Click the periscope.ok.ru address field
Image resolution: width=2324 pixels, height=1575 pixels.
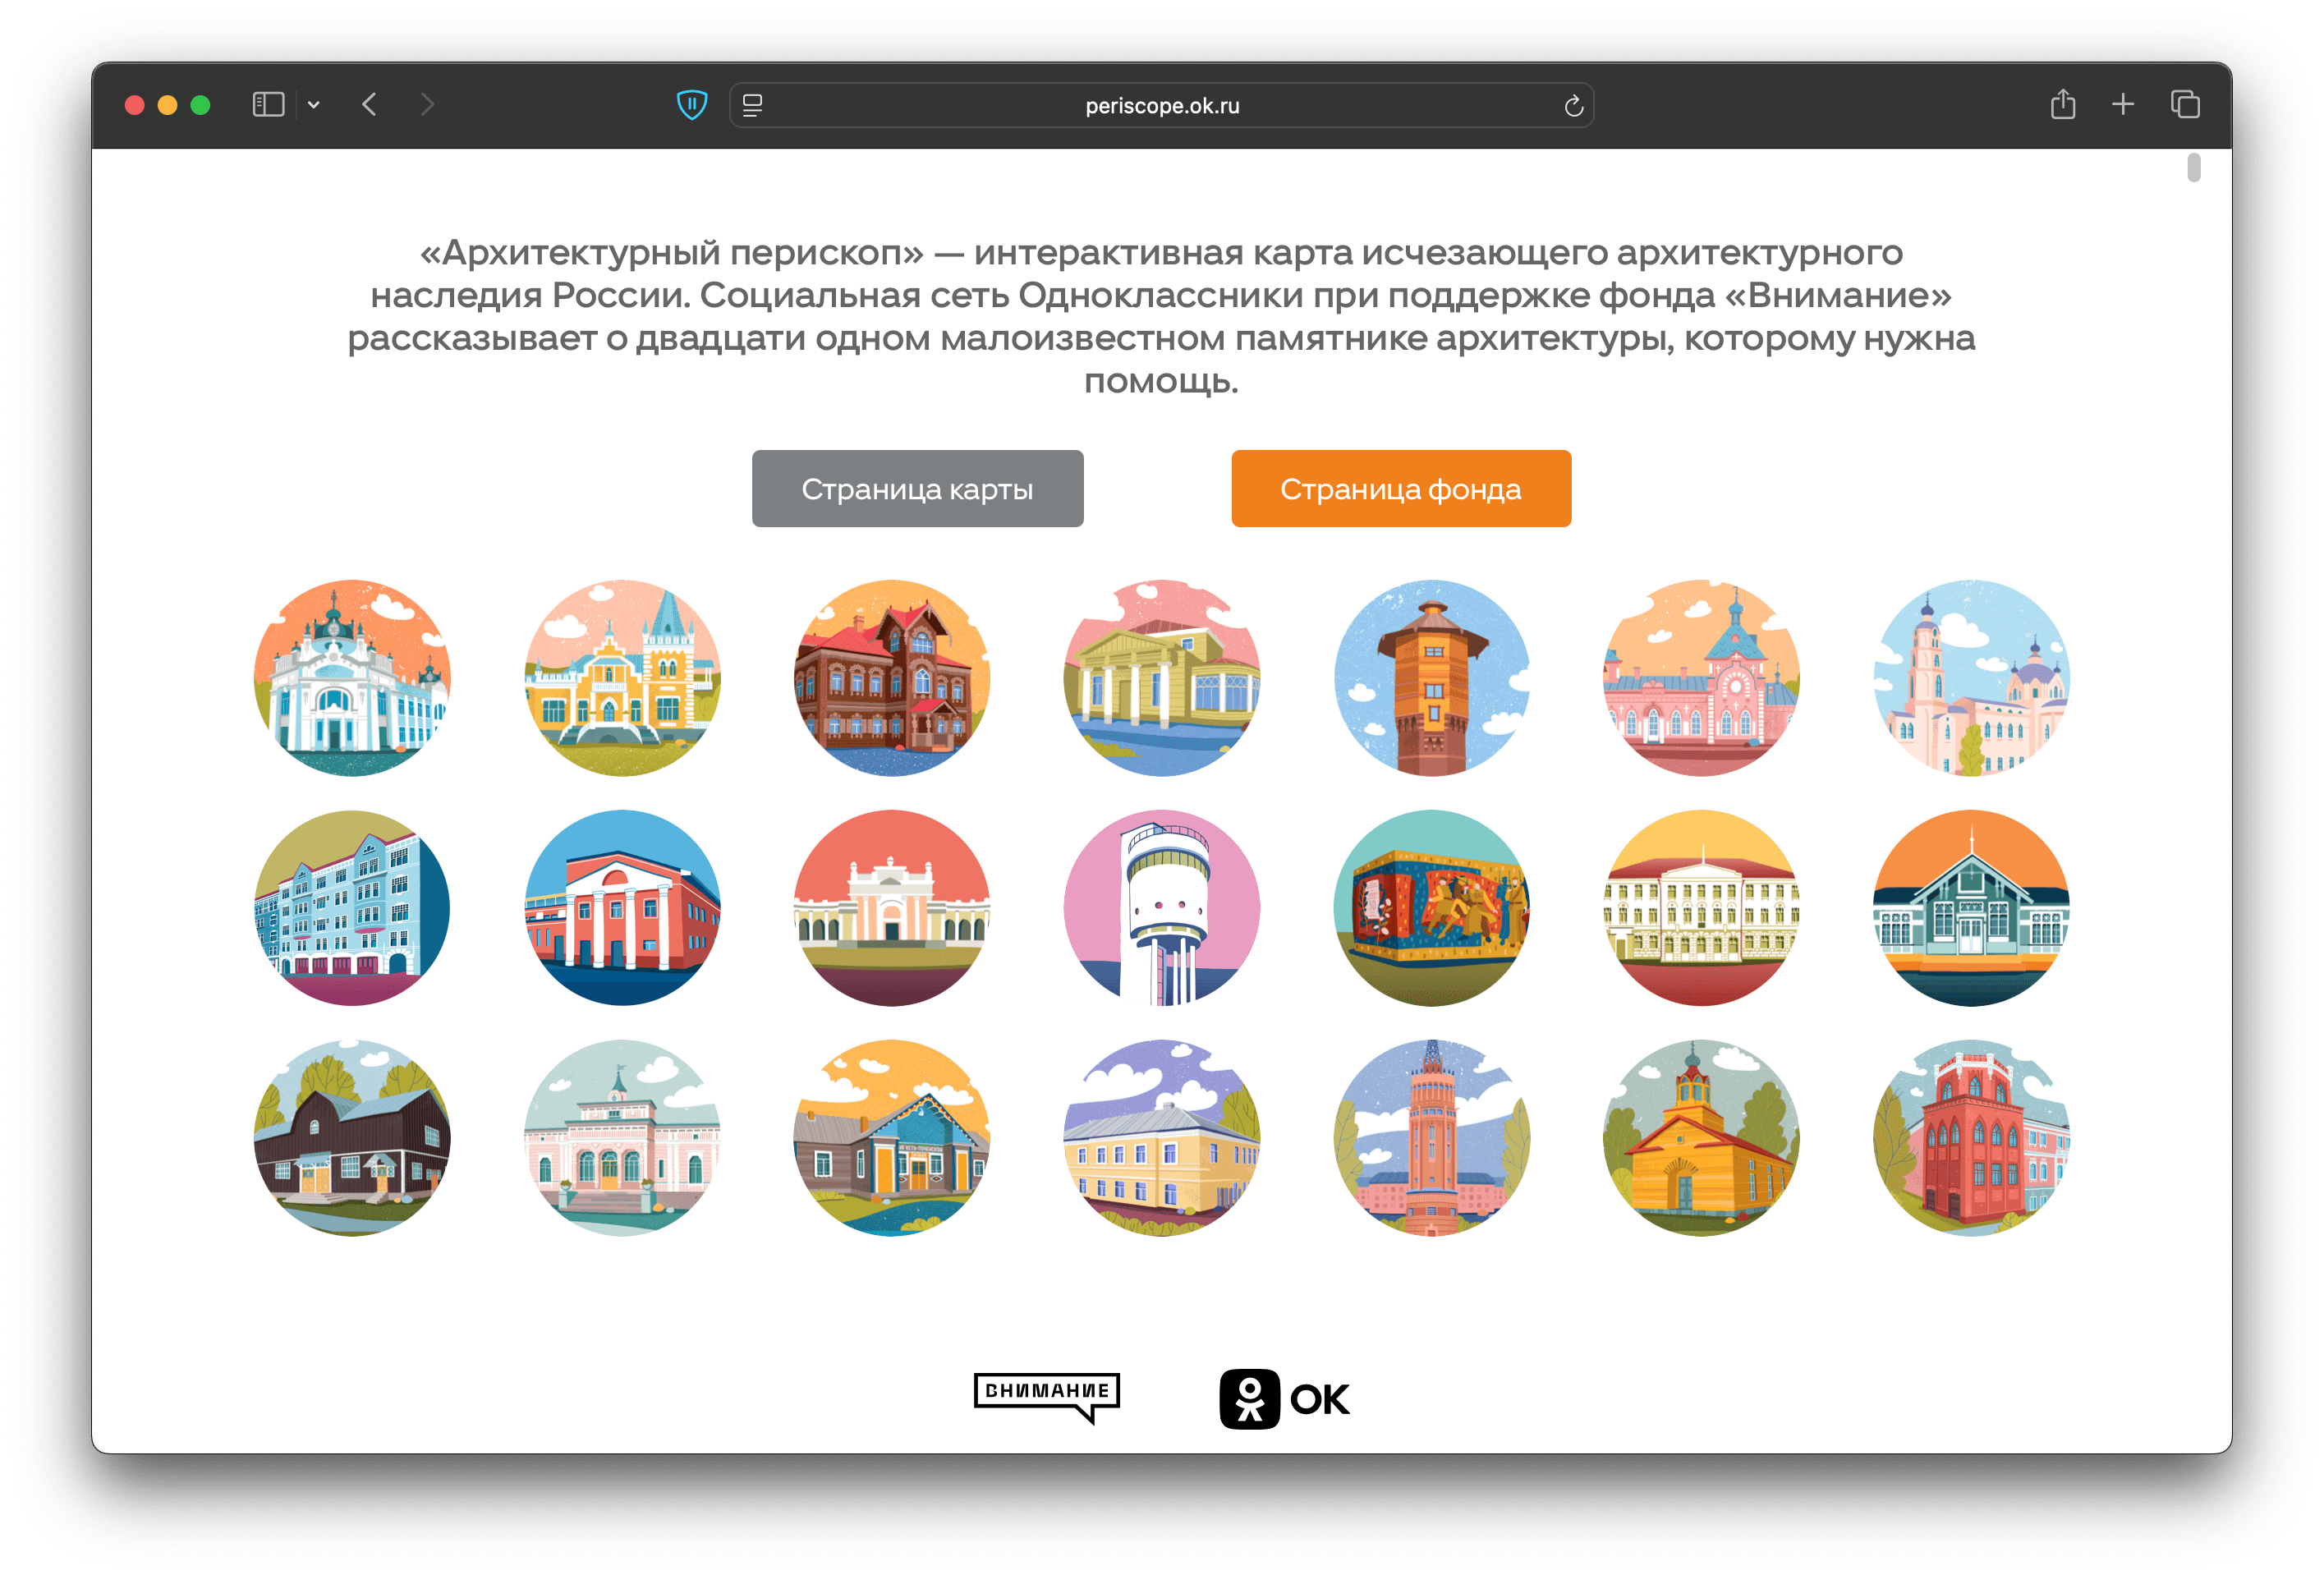[x=1162, y=106]
